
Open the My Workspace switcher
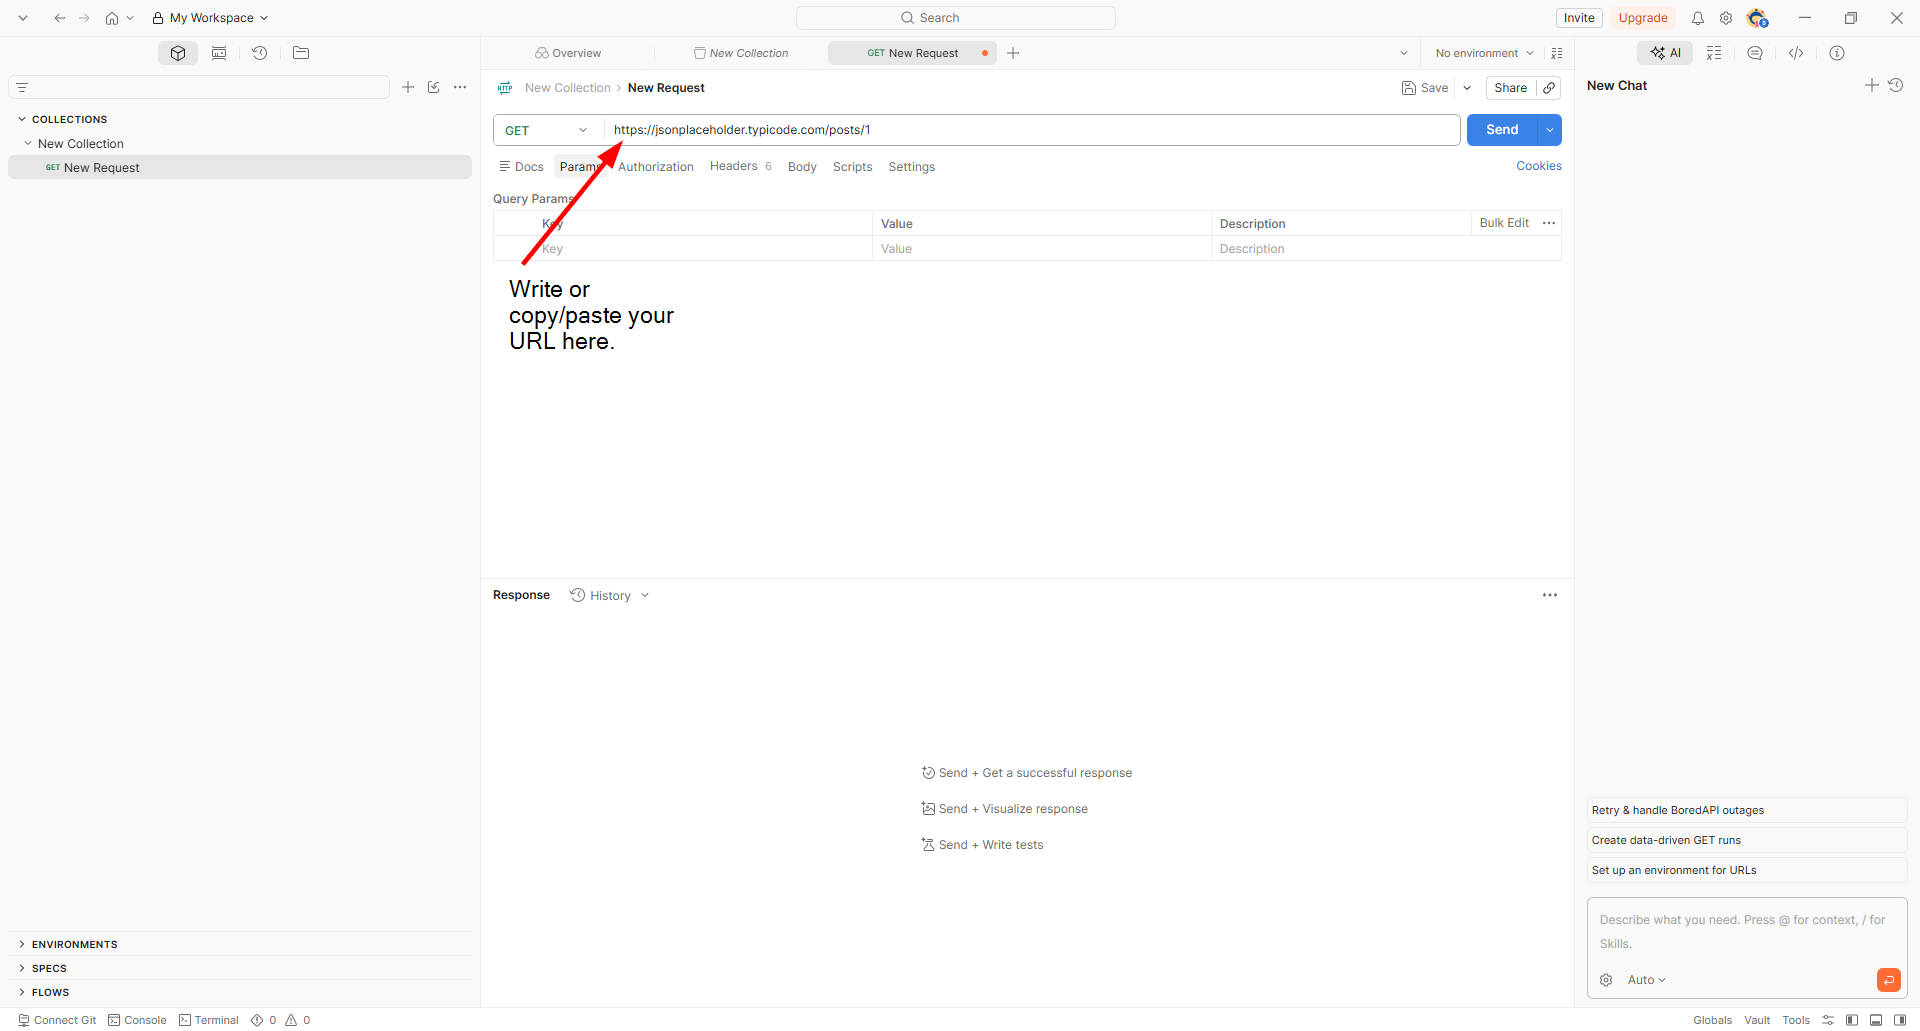210,18
